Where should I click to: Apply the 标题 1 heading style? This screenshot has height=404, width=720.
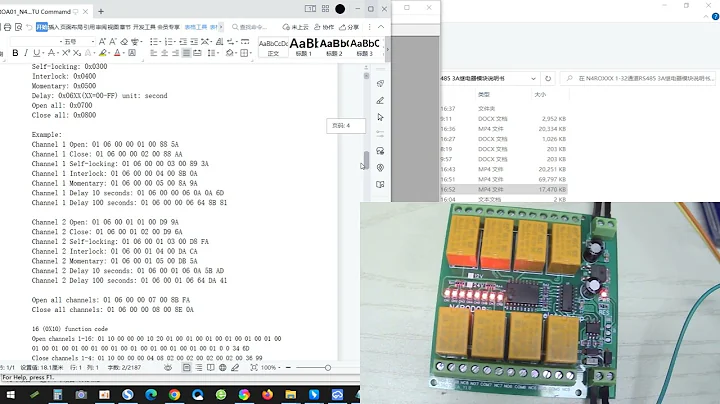[x=304, y=47]
